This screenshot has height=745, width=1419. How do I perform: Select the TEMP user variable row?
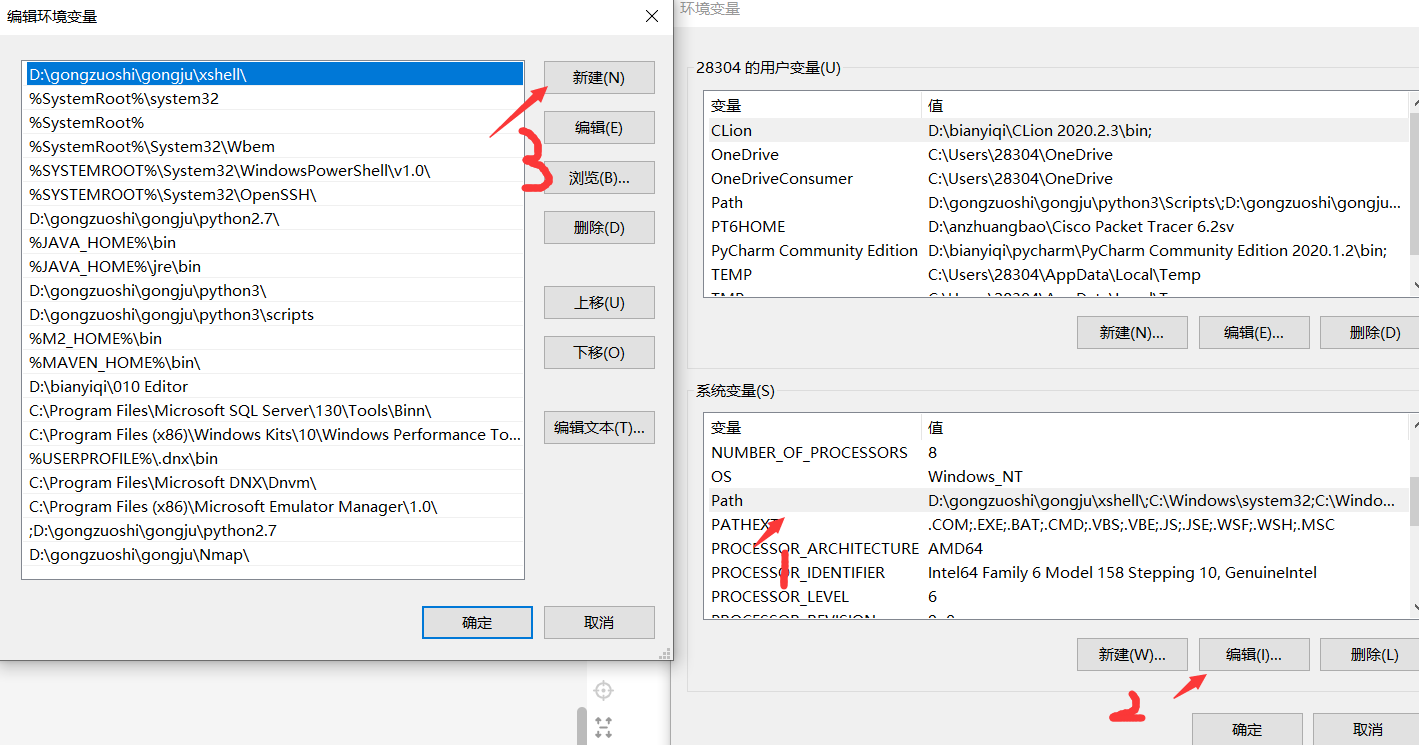1056,274
